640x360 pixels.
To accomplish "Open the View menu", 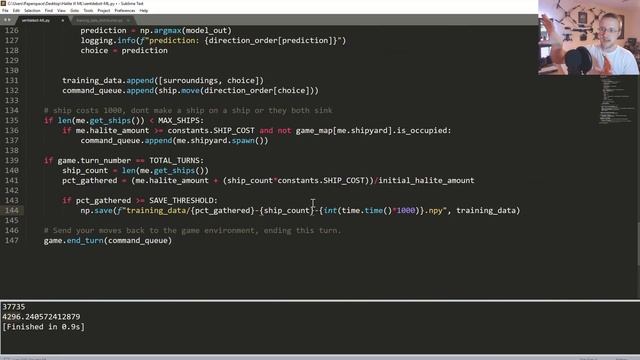I will [x=61, y=11].
